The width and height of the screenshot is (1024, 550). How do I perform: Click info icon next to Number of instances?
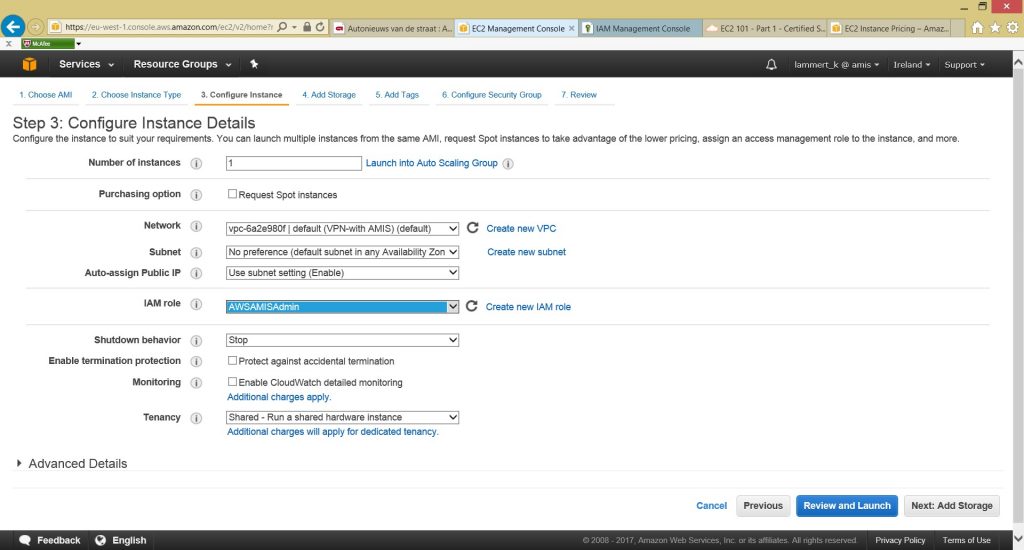pos(196,163)
